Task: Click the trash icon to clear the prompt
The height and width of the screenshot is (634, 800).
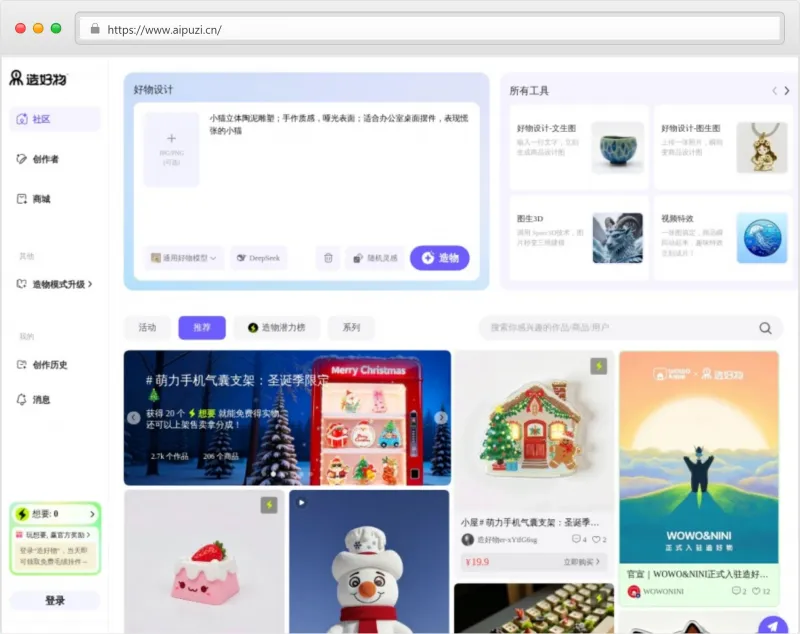Action: click(327, 258)
